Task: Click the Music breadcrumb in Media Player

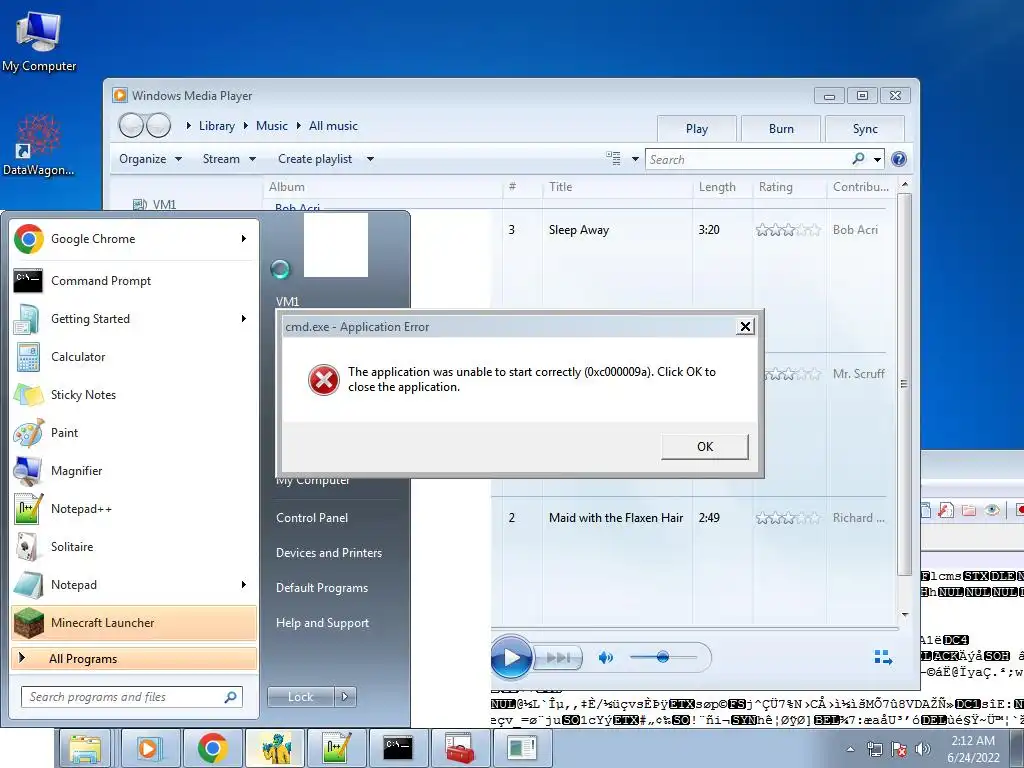Action: [272, 126]
